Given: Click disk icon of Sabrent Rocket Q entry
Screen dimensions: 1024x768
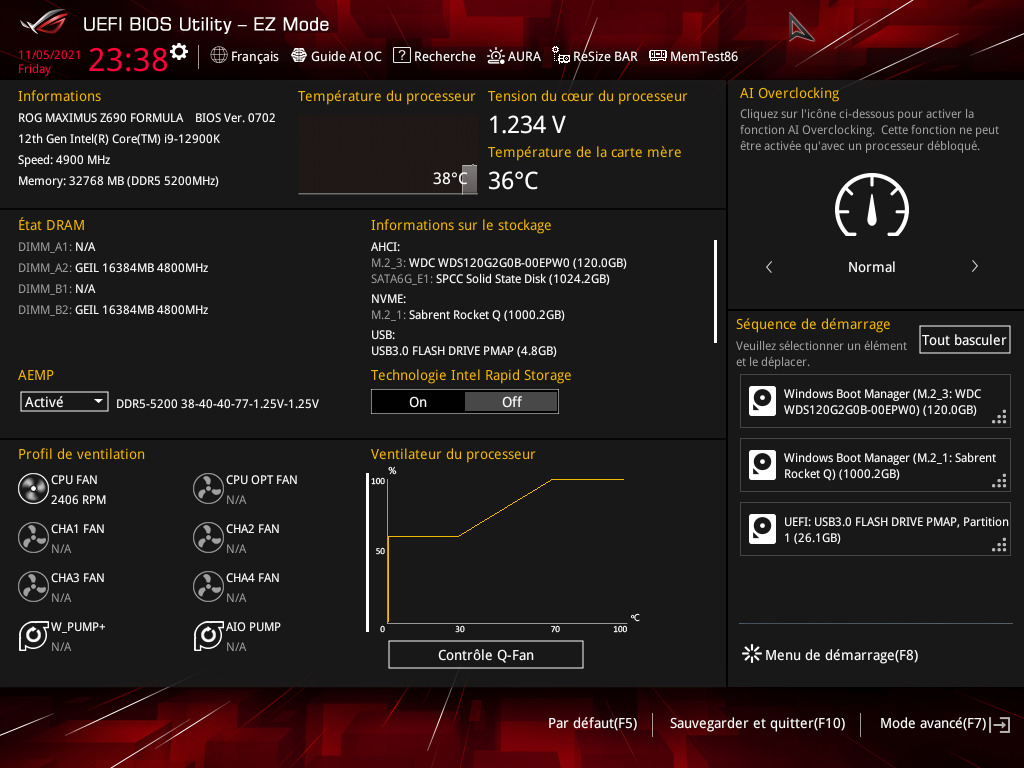Looking at the screenshot, I should tap(762, 465).
